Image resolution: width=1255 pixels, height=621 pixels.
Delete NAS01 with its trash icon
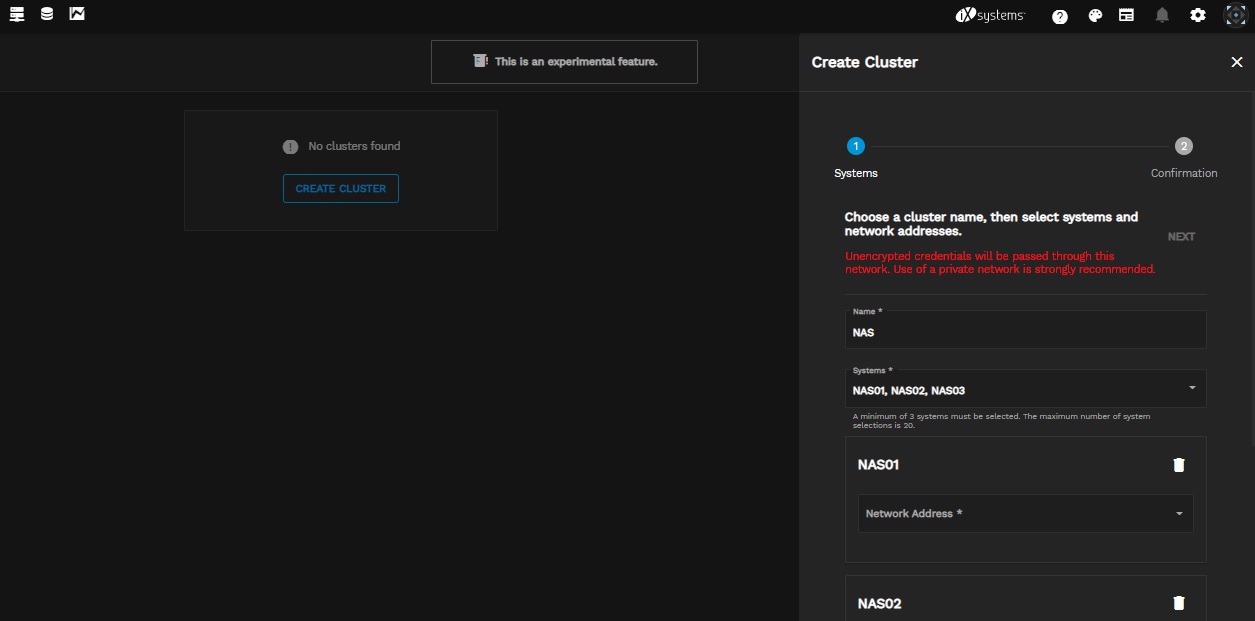point(1179,465)
